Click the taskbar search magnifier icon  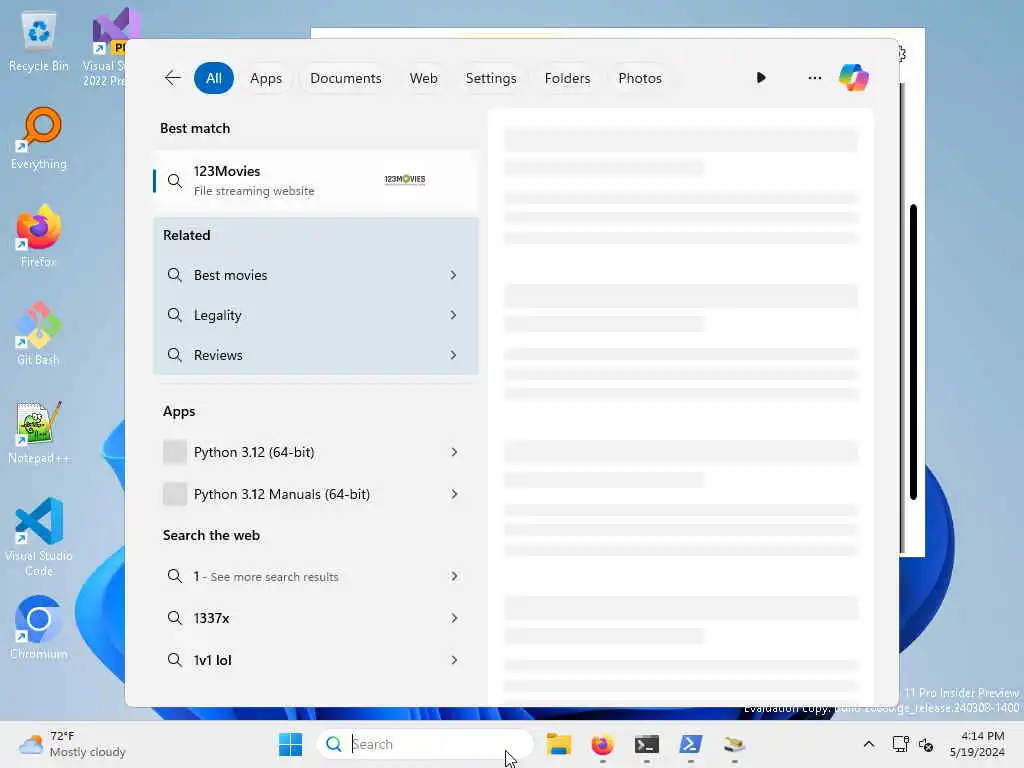coord(334,744)
